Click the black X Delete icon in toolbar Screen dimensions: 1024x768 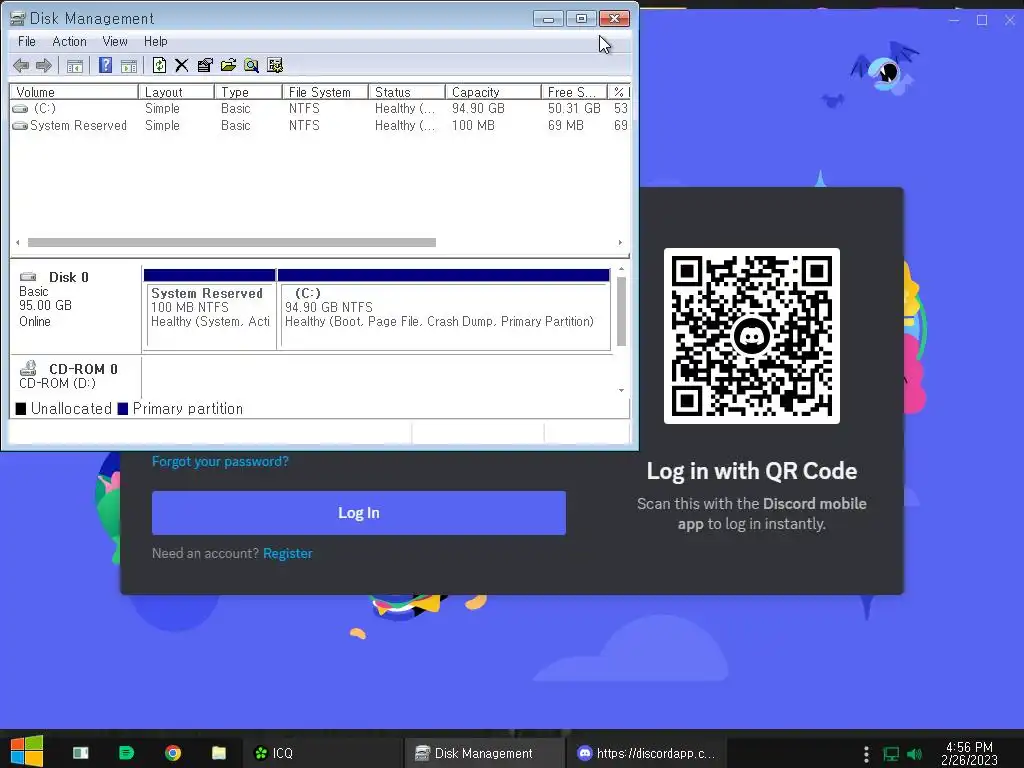(182, 65)
